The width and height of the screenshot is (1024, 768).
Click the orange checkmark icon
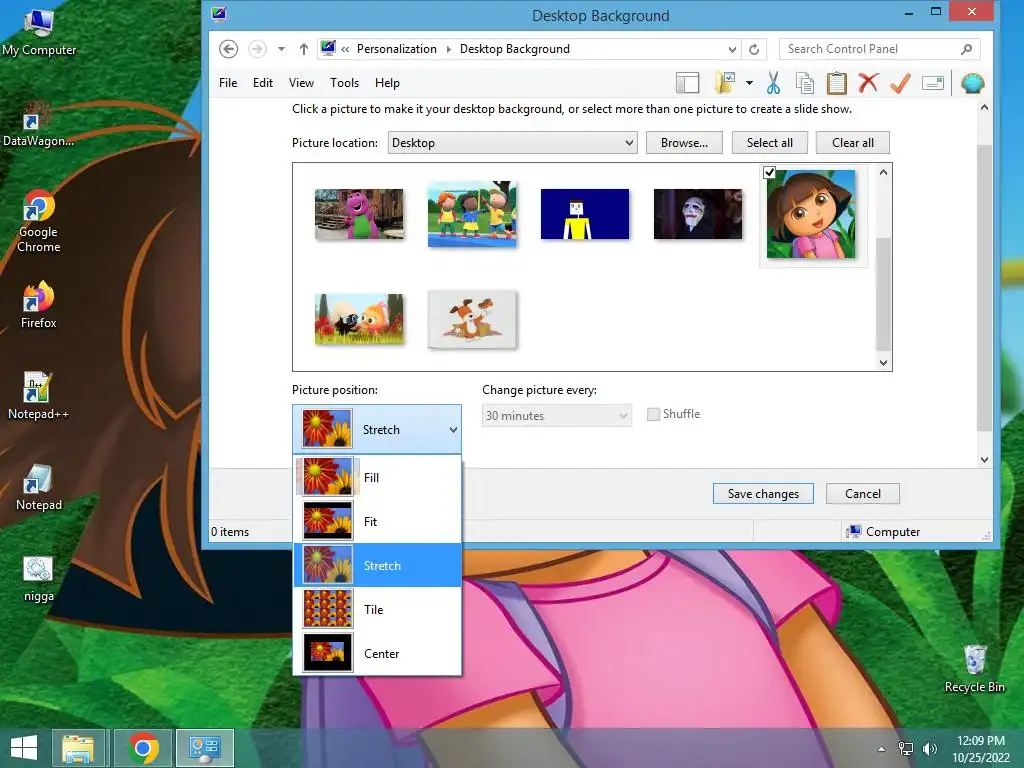click(901, 83)
